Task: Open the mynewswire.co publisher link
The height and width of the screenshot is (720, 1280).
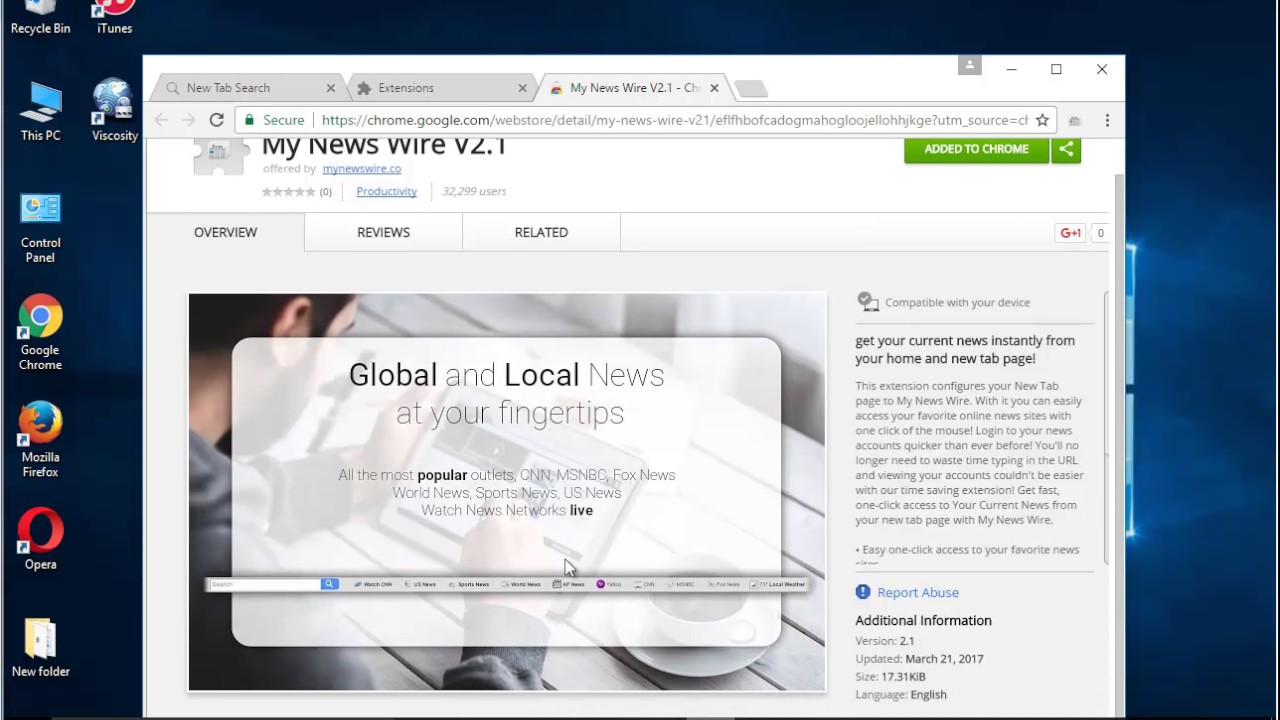Action: pos(362,169)
